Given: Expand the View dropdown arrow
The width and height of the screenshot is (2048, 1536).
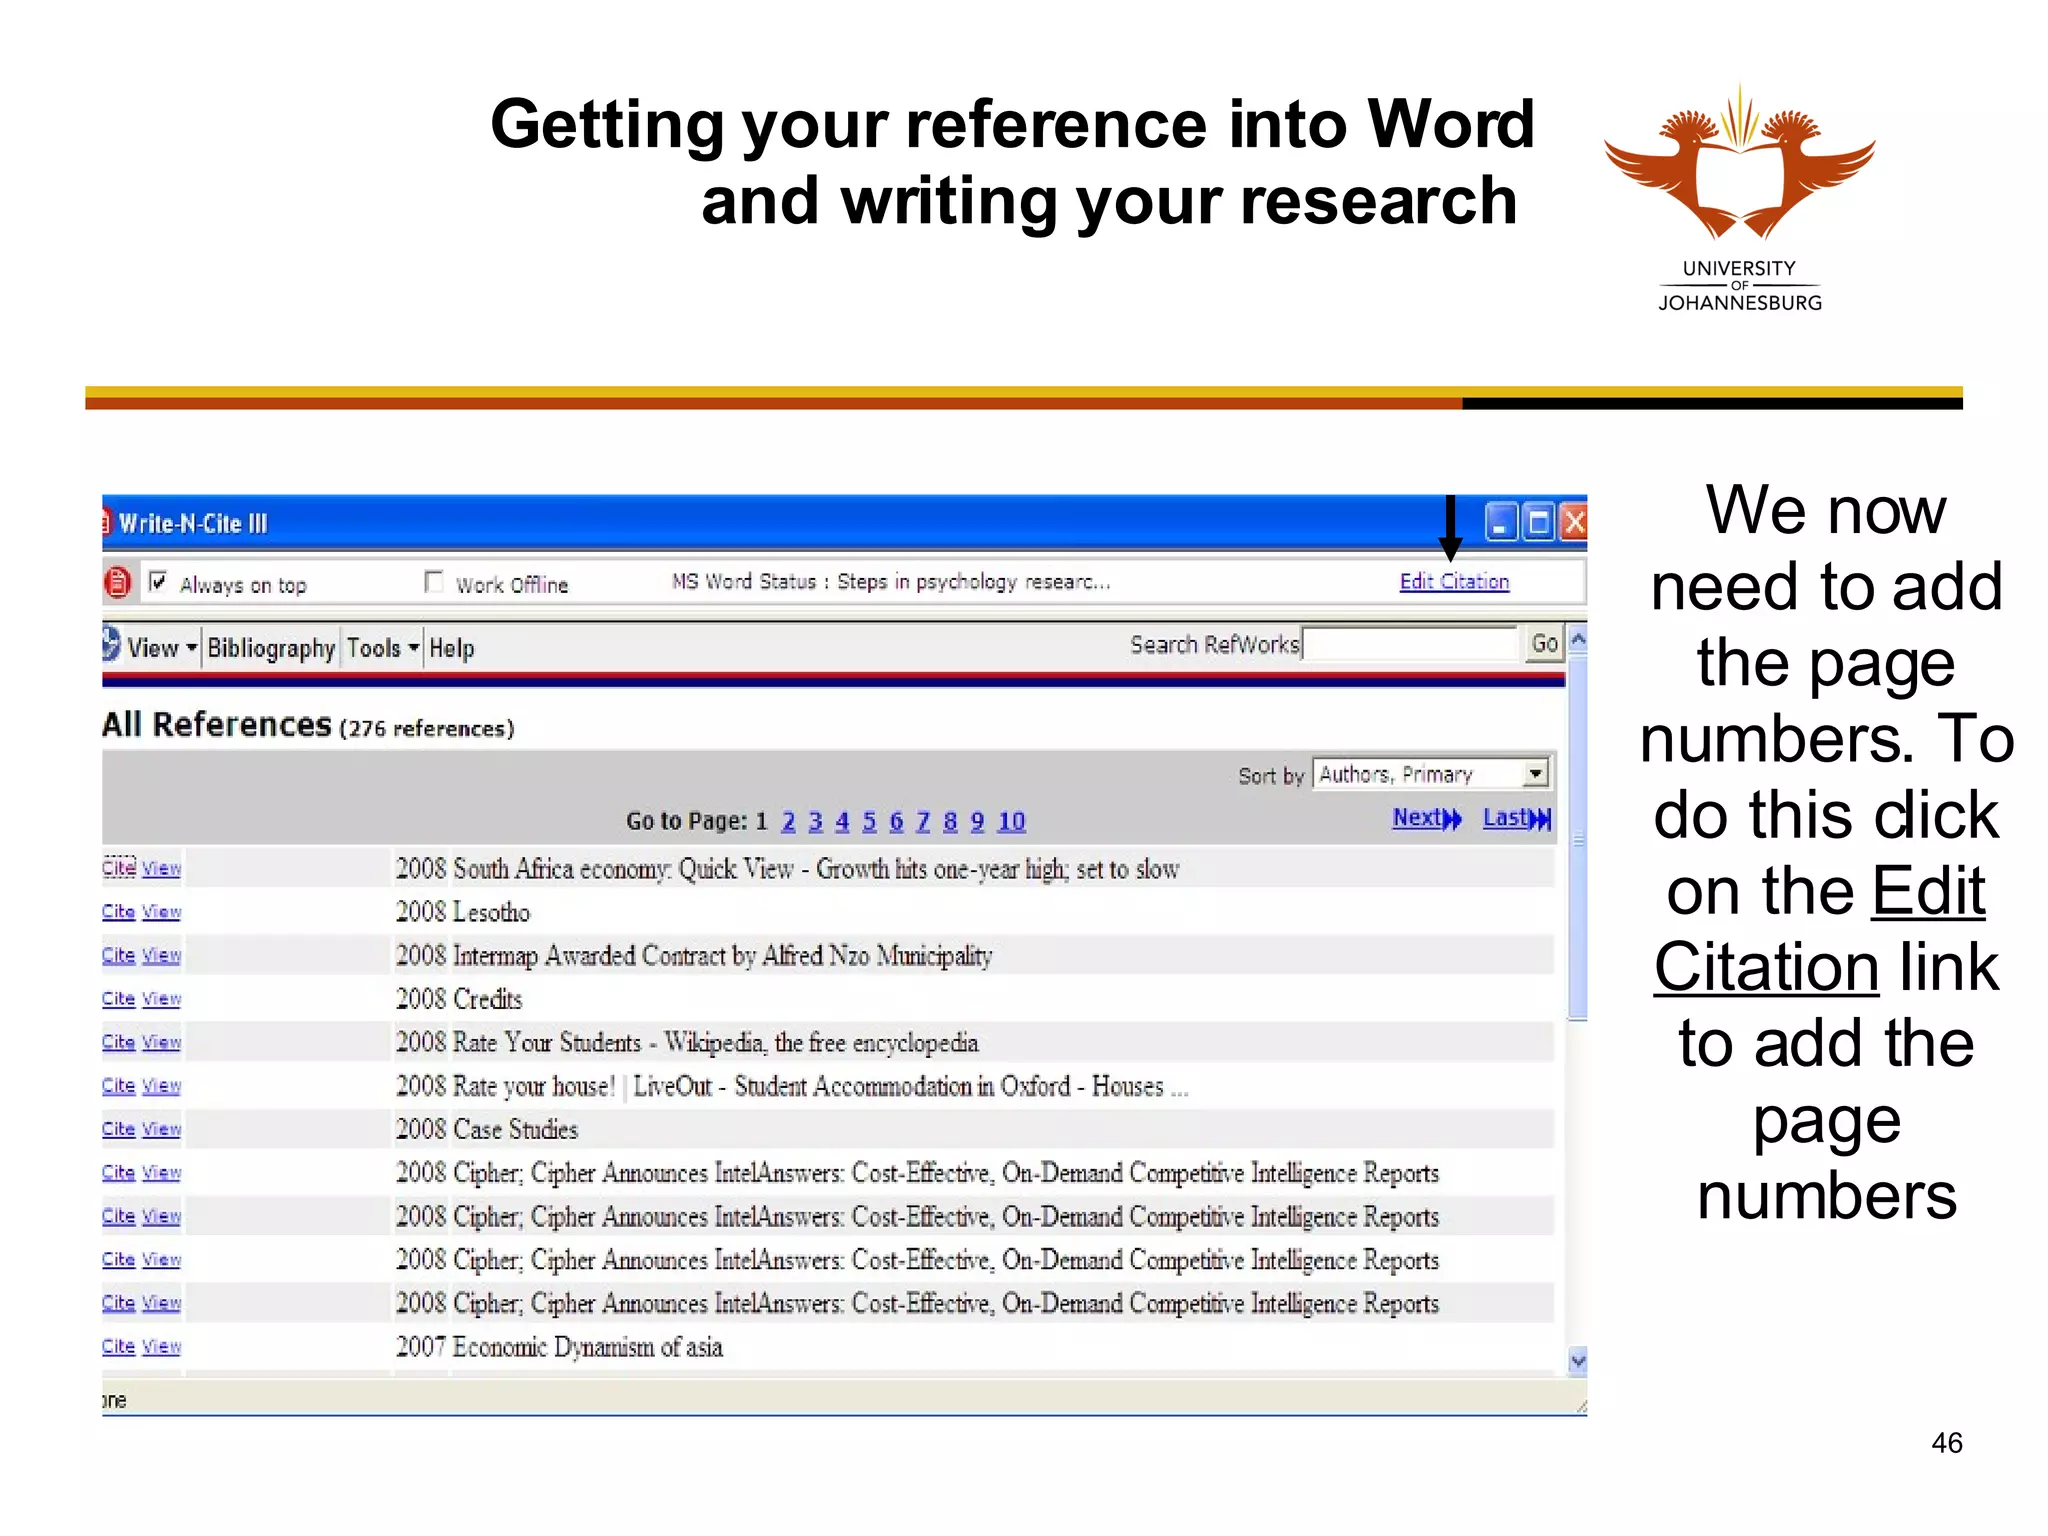Looking at the screenshot, I should pyautogui.click(x=191, y=648).
